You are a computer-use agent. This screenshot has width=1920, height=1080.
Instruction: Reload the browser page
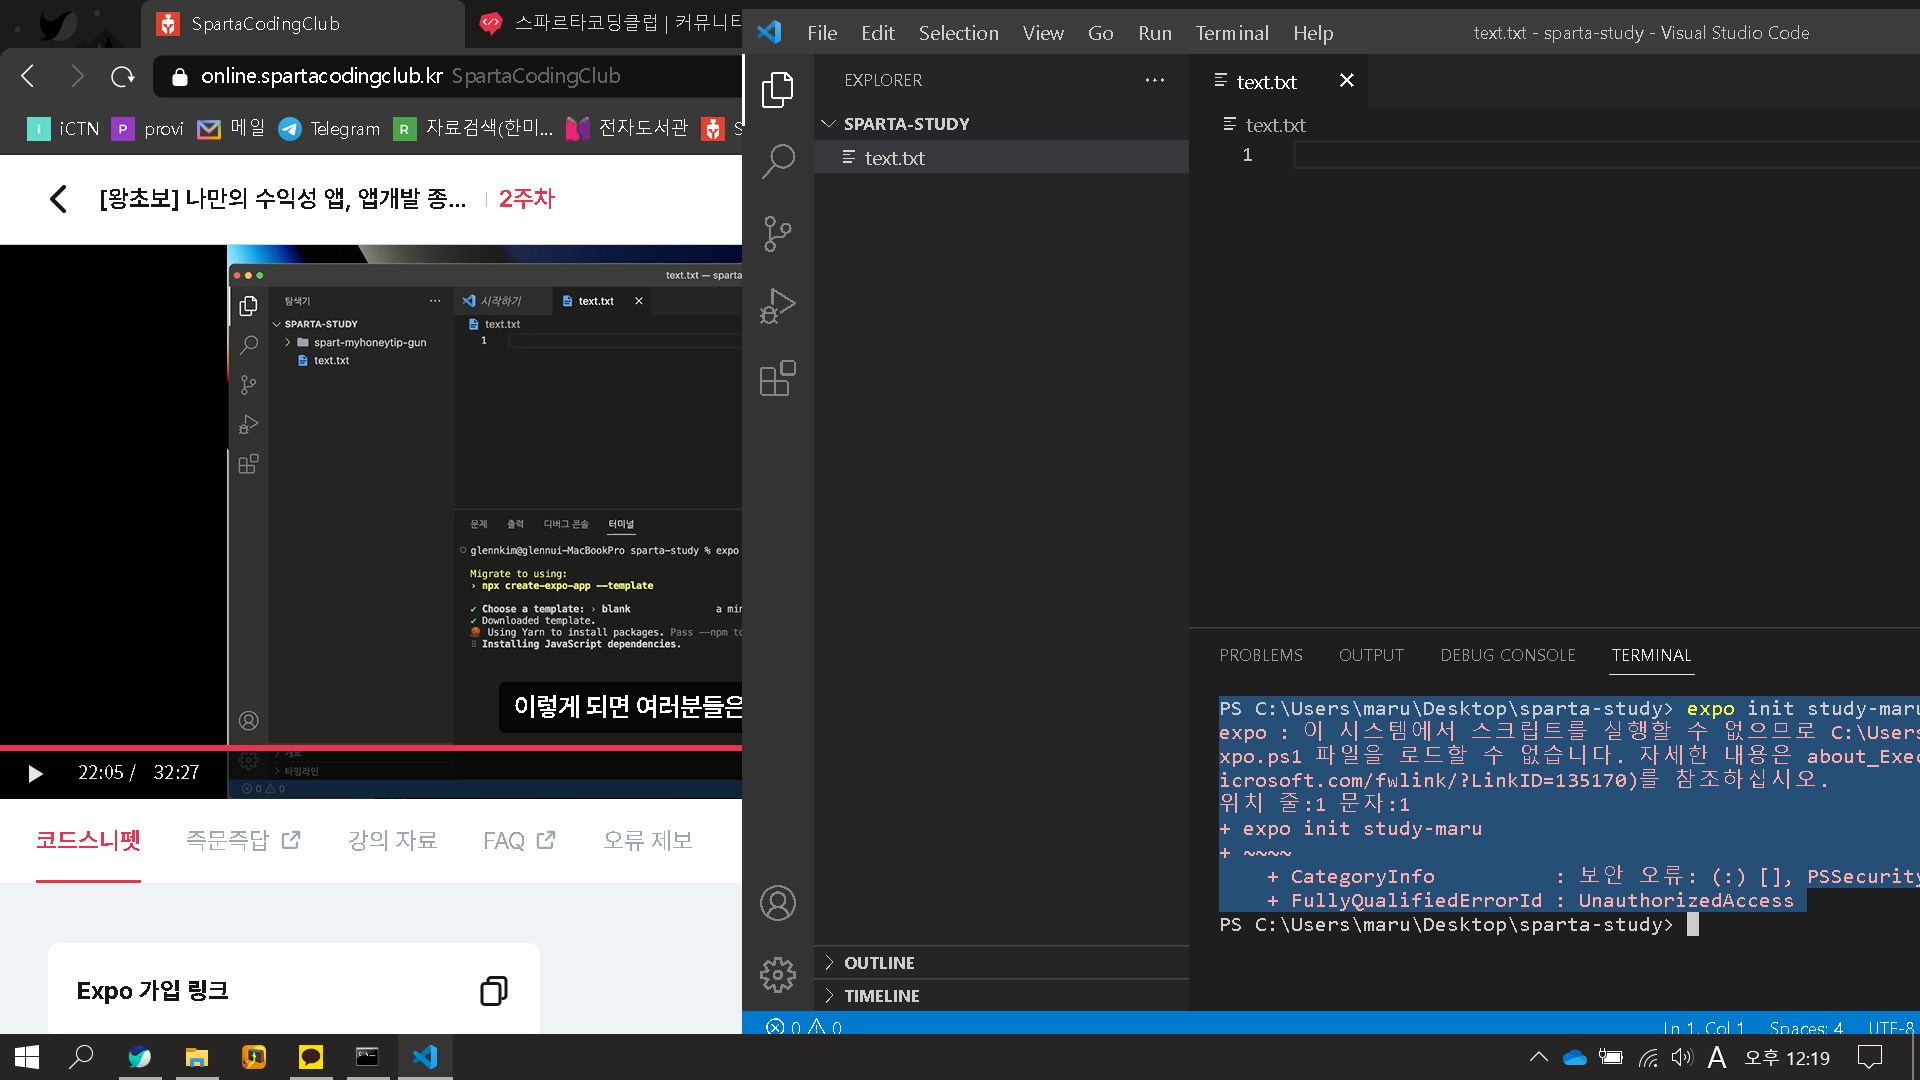coord(123,76)
